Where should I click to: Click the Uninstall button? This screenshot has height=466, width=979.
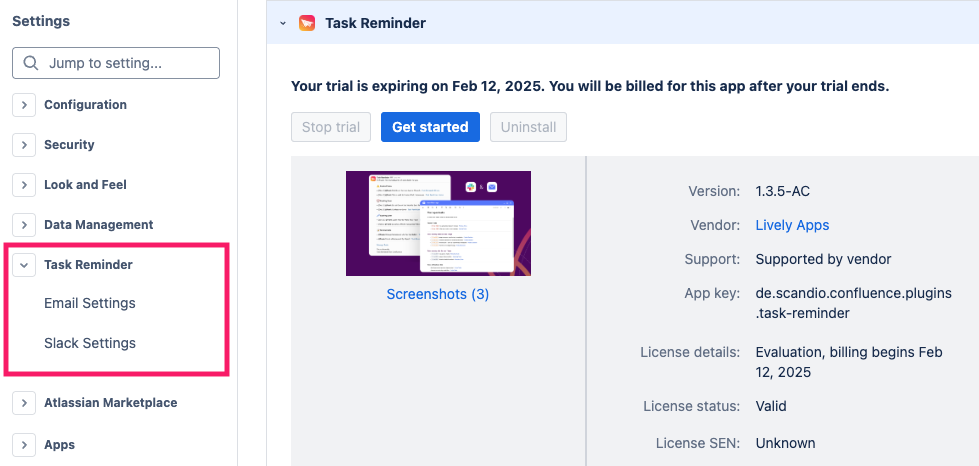[x=529, y=127]
